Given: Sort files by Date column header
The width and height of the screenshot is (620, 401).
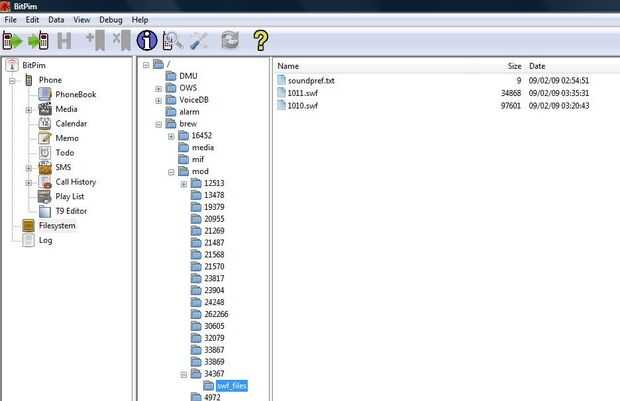Looking at the screenshot, I should [x=537, y=66].
